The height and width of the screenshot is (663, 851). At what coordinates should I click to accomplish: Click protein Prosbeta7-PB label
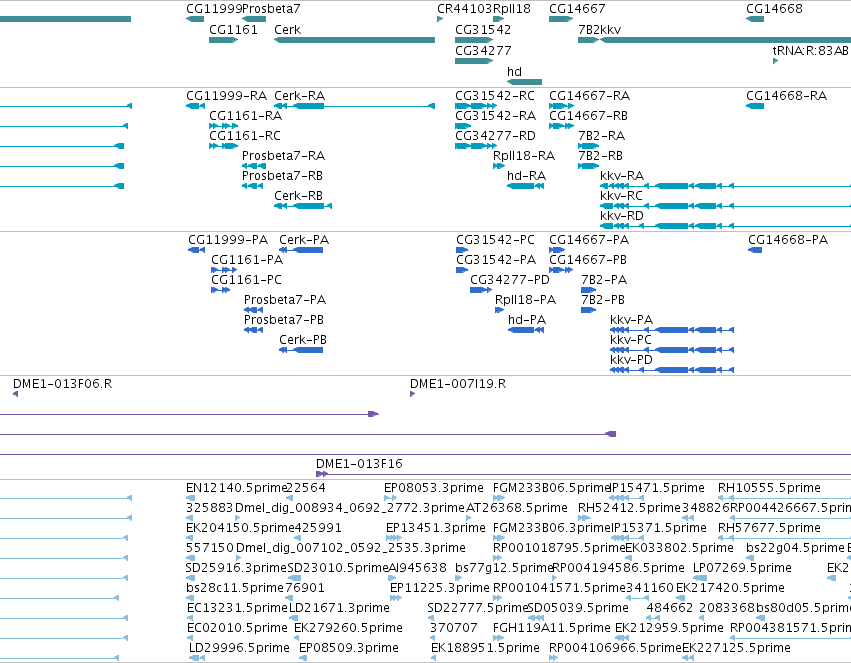(x=284, y=320)
